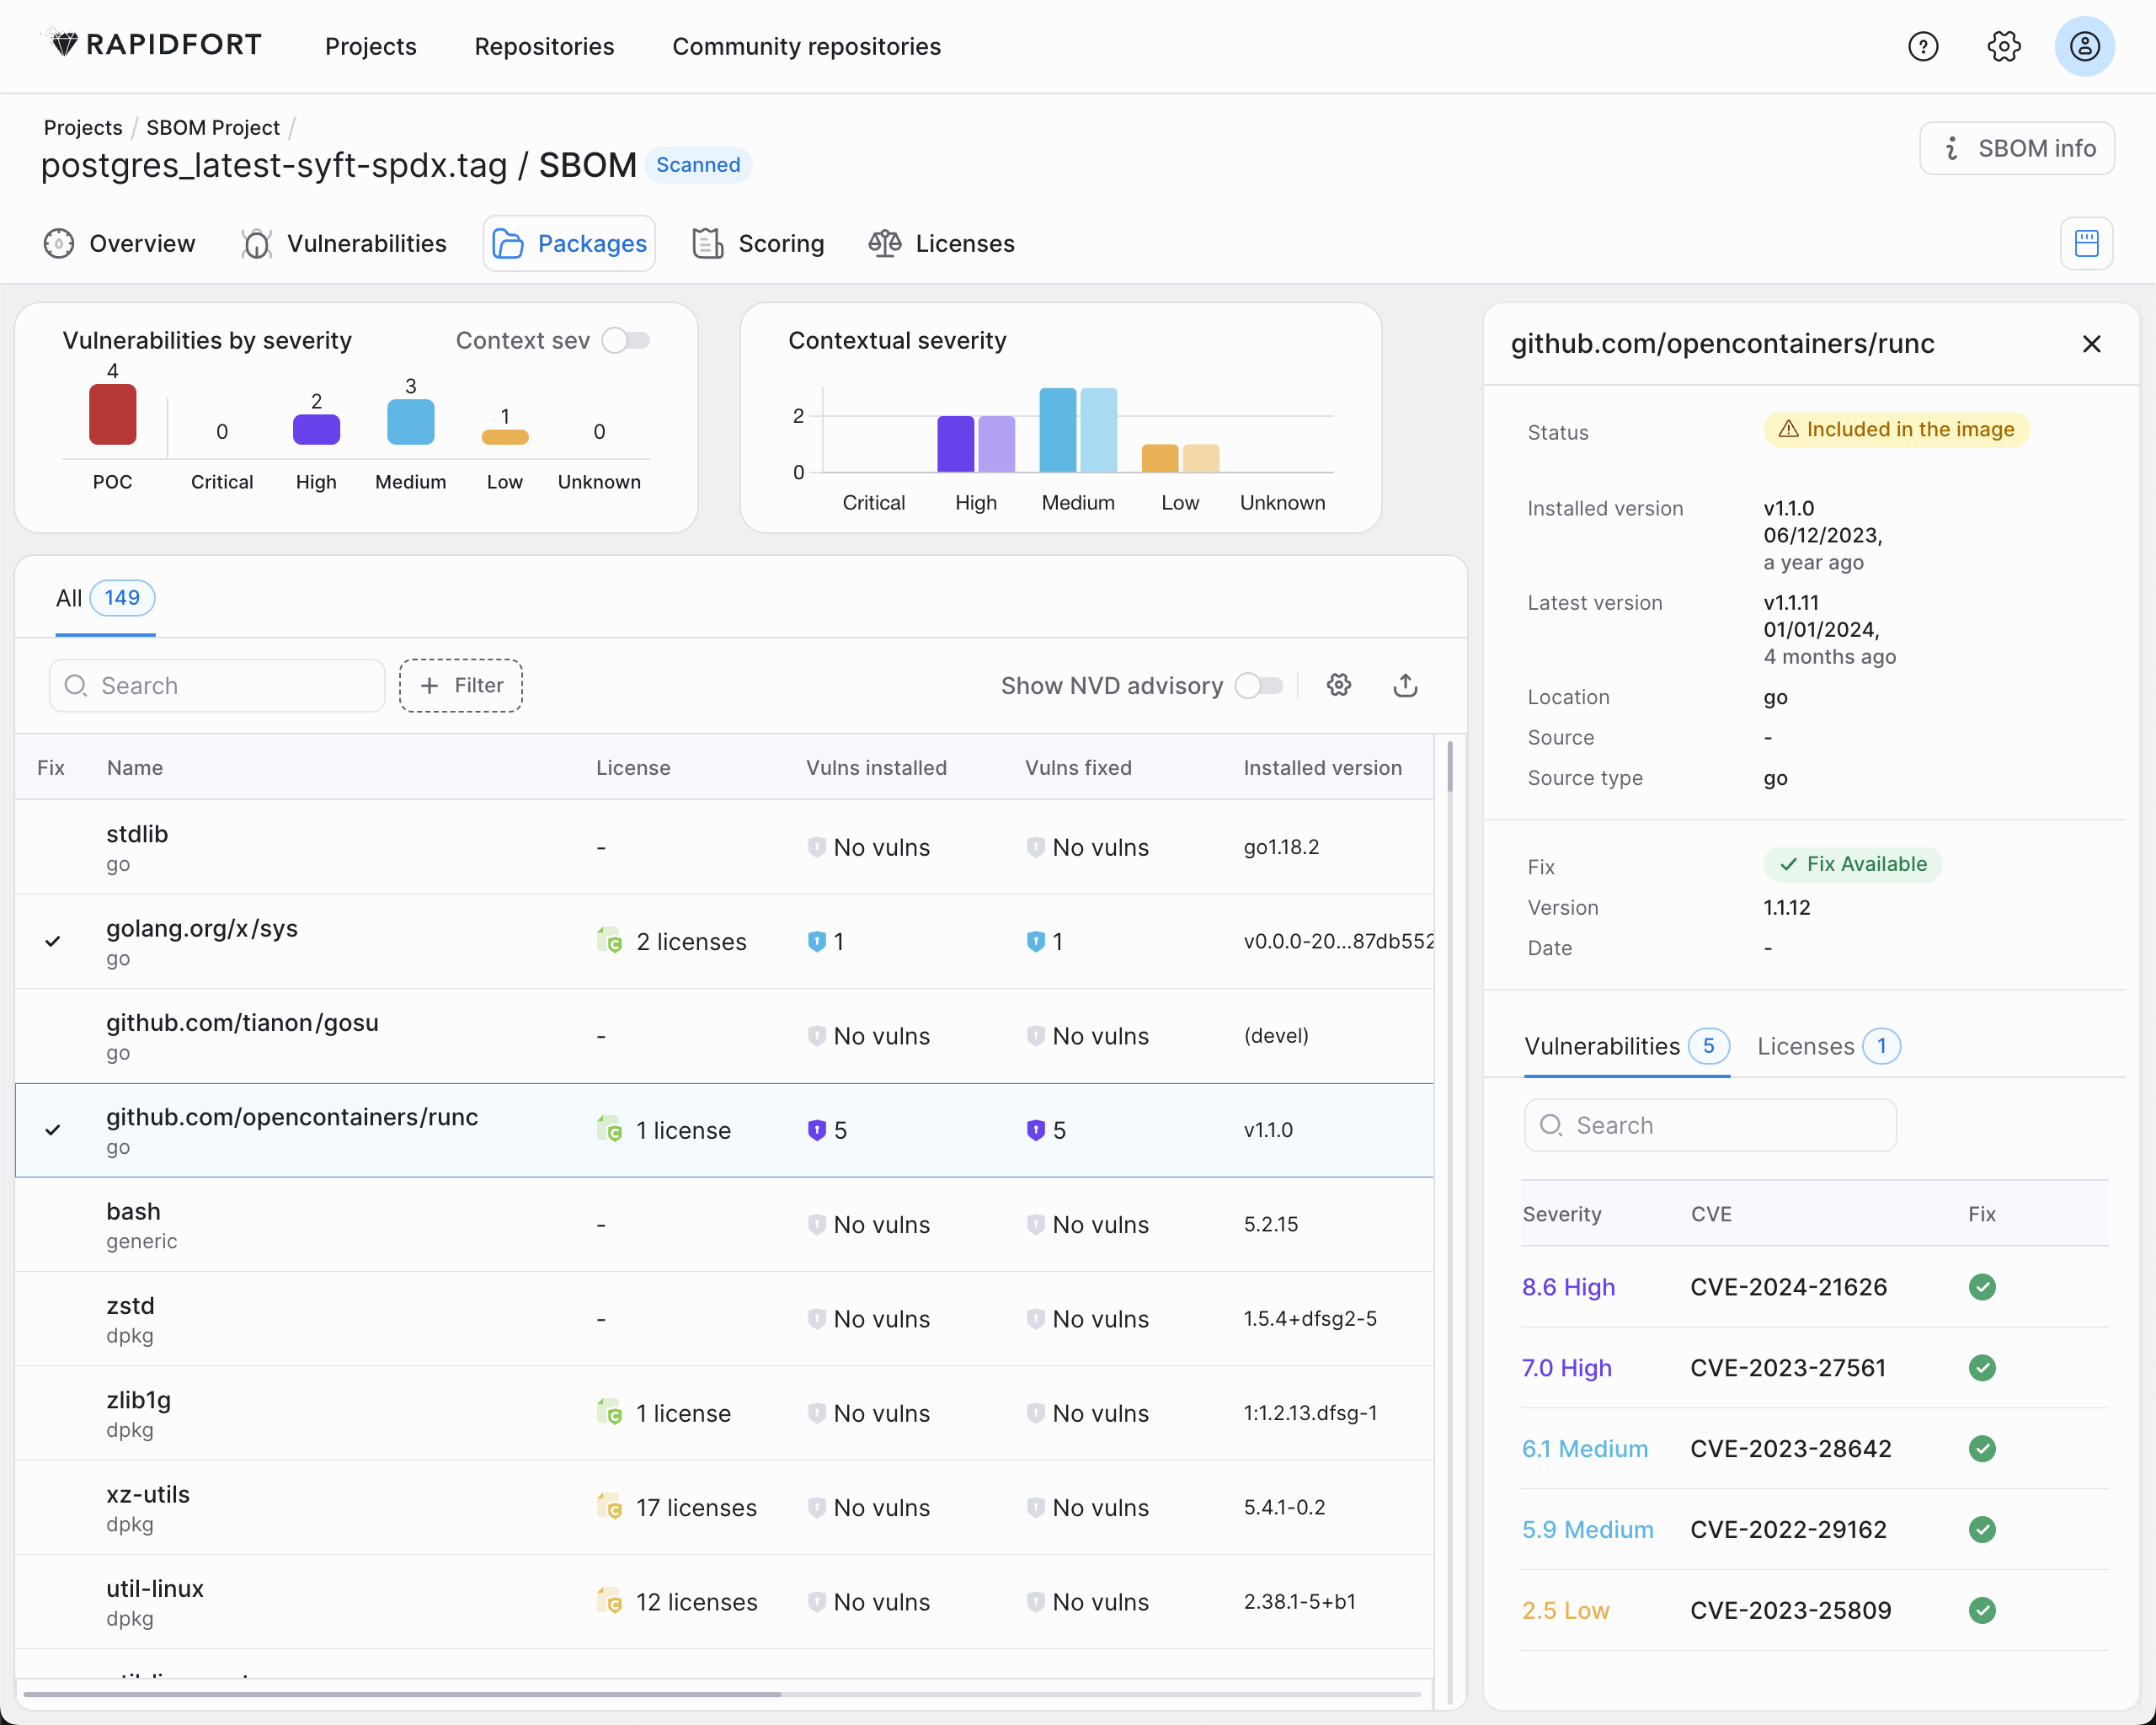The height and width of the screenshot is (1725, 2156).
Task: Click runc row 1 license icon
Action: [610, 1130]
